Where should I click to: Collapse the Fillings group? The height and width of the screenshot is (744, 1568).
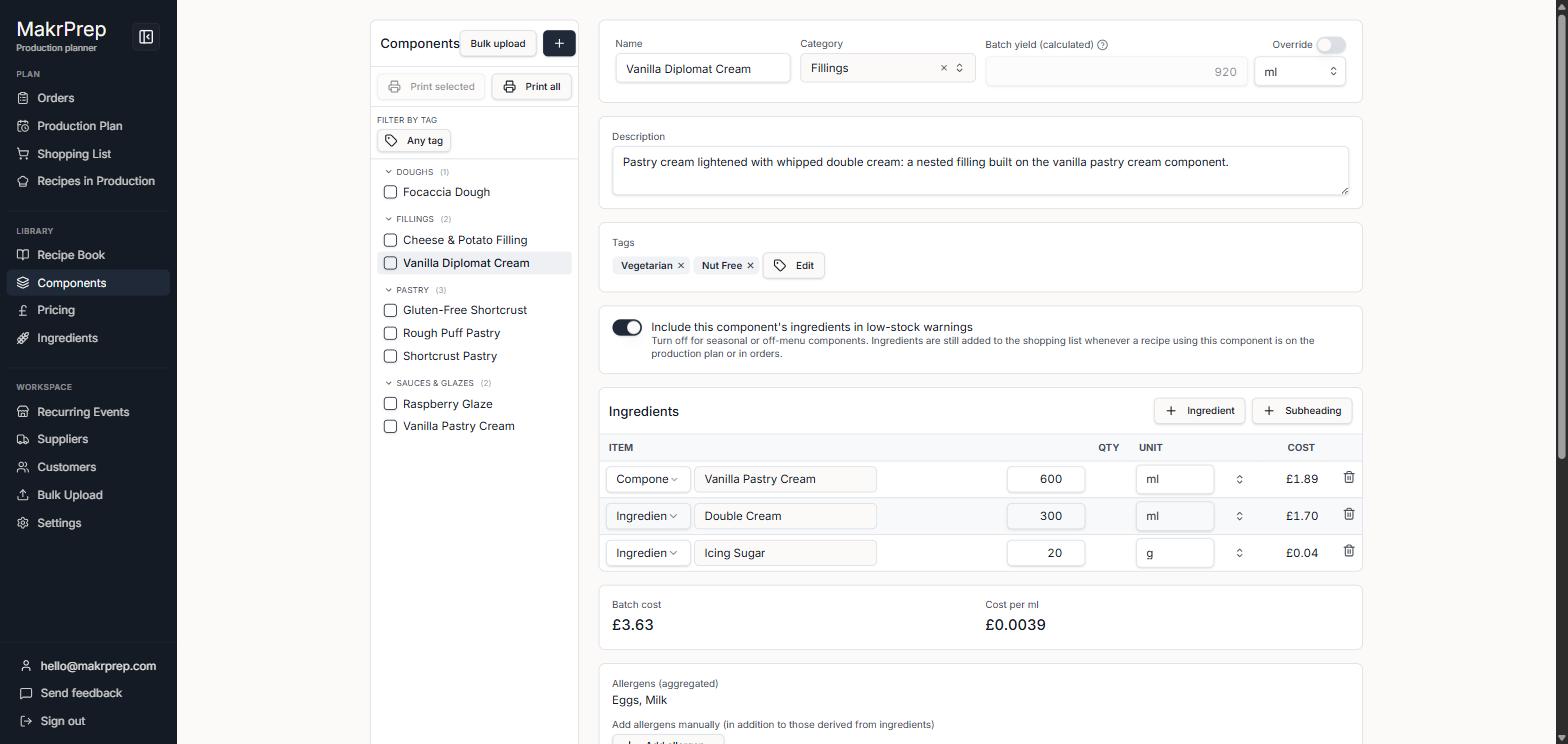(389, 219)
